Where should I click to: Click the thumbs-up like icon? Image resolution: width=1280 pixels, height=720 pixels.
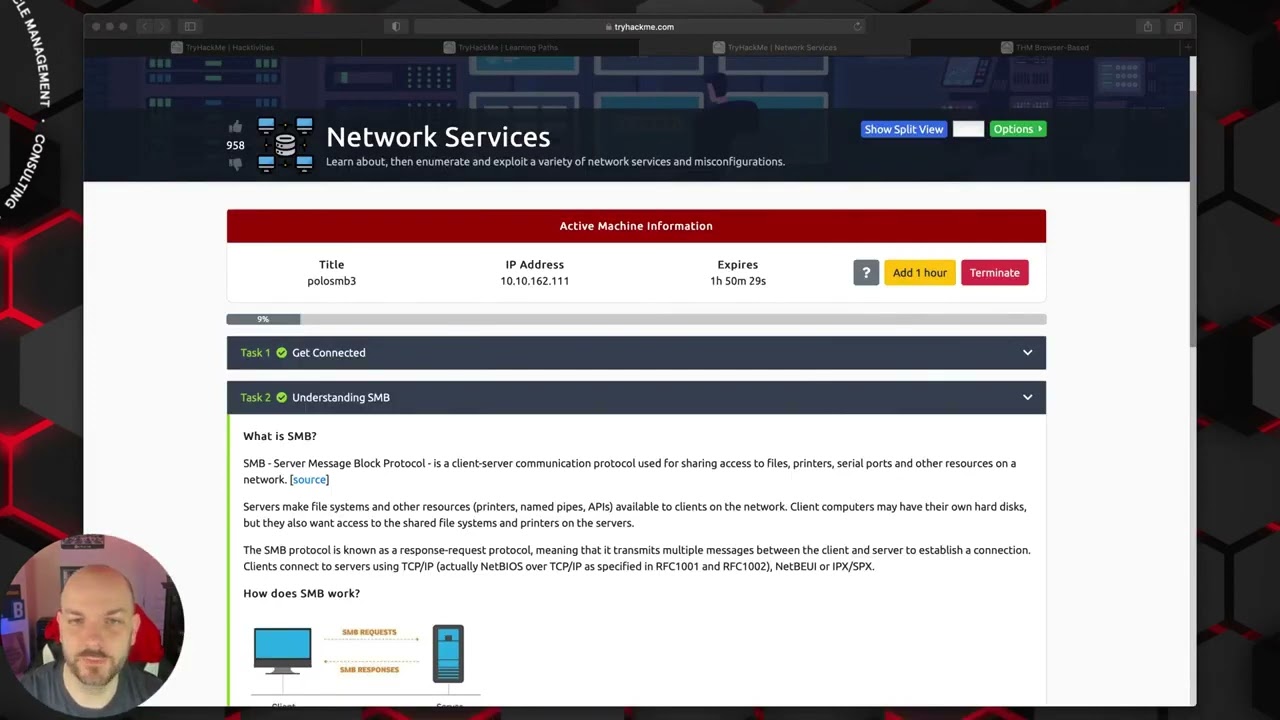pyautogui.click(x=235, y=127)
